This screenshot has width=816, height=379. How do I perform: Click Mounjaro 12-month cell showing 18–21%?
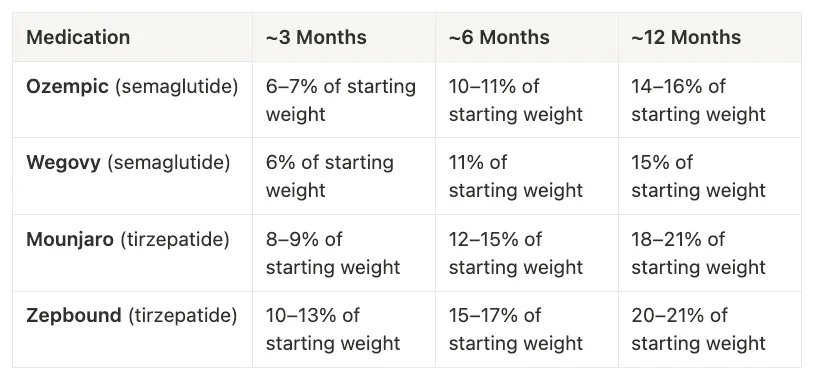tap(698, 253)
